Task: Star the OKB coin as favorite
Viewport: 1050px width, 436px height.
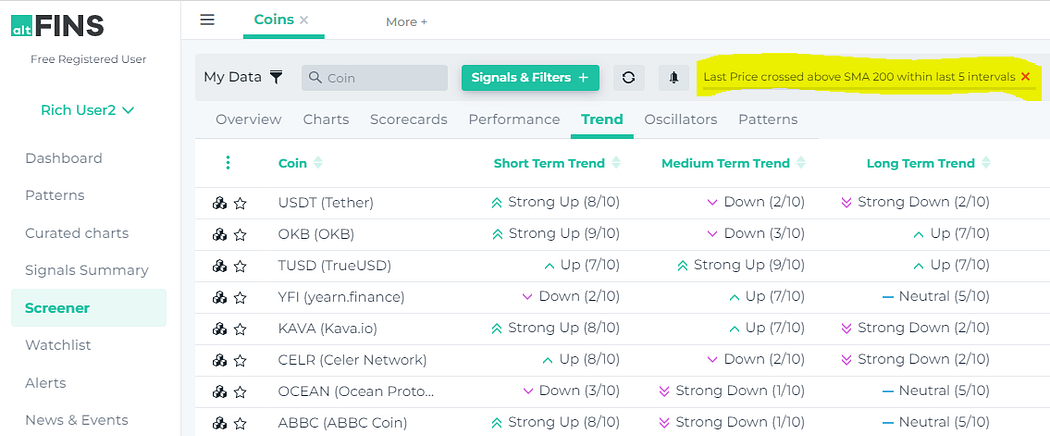Action: (240, 235)
